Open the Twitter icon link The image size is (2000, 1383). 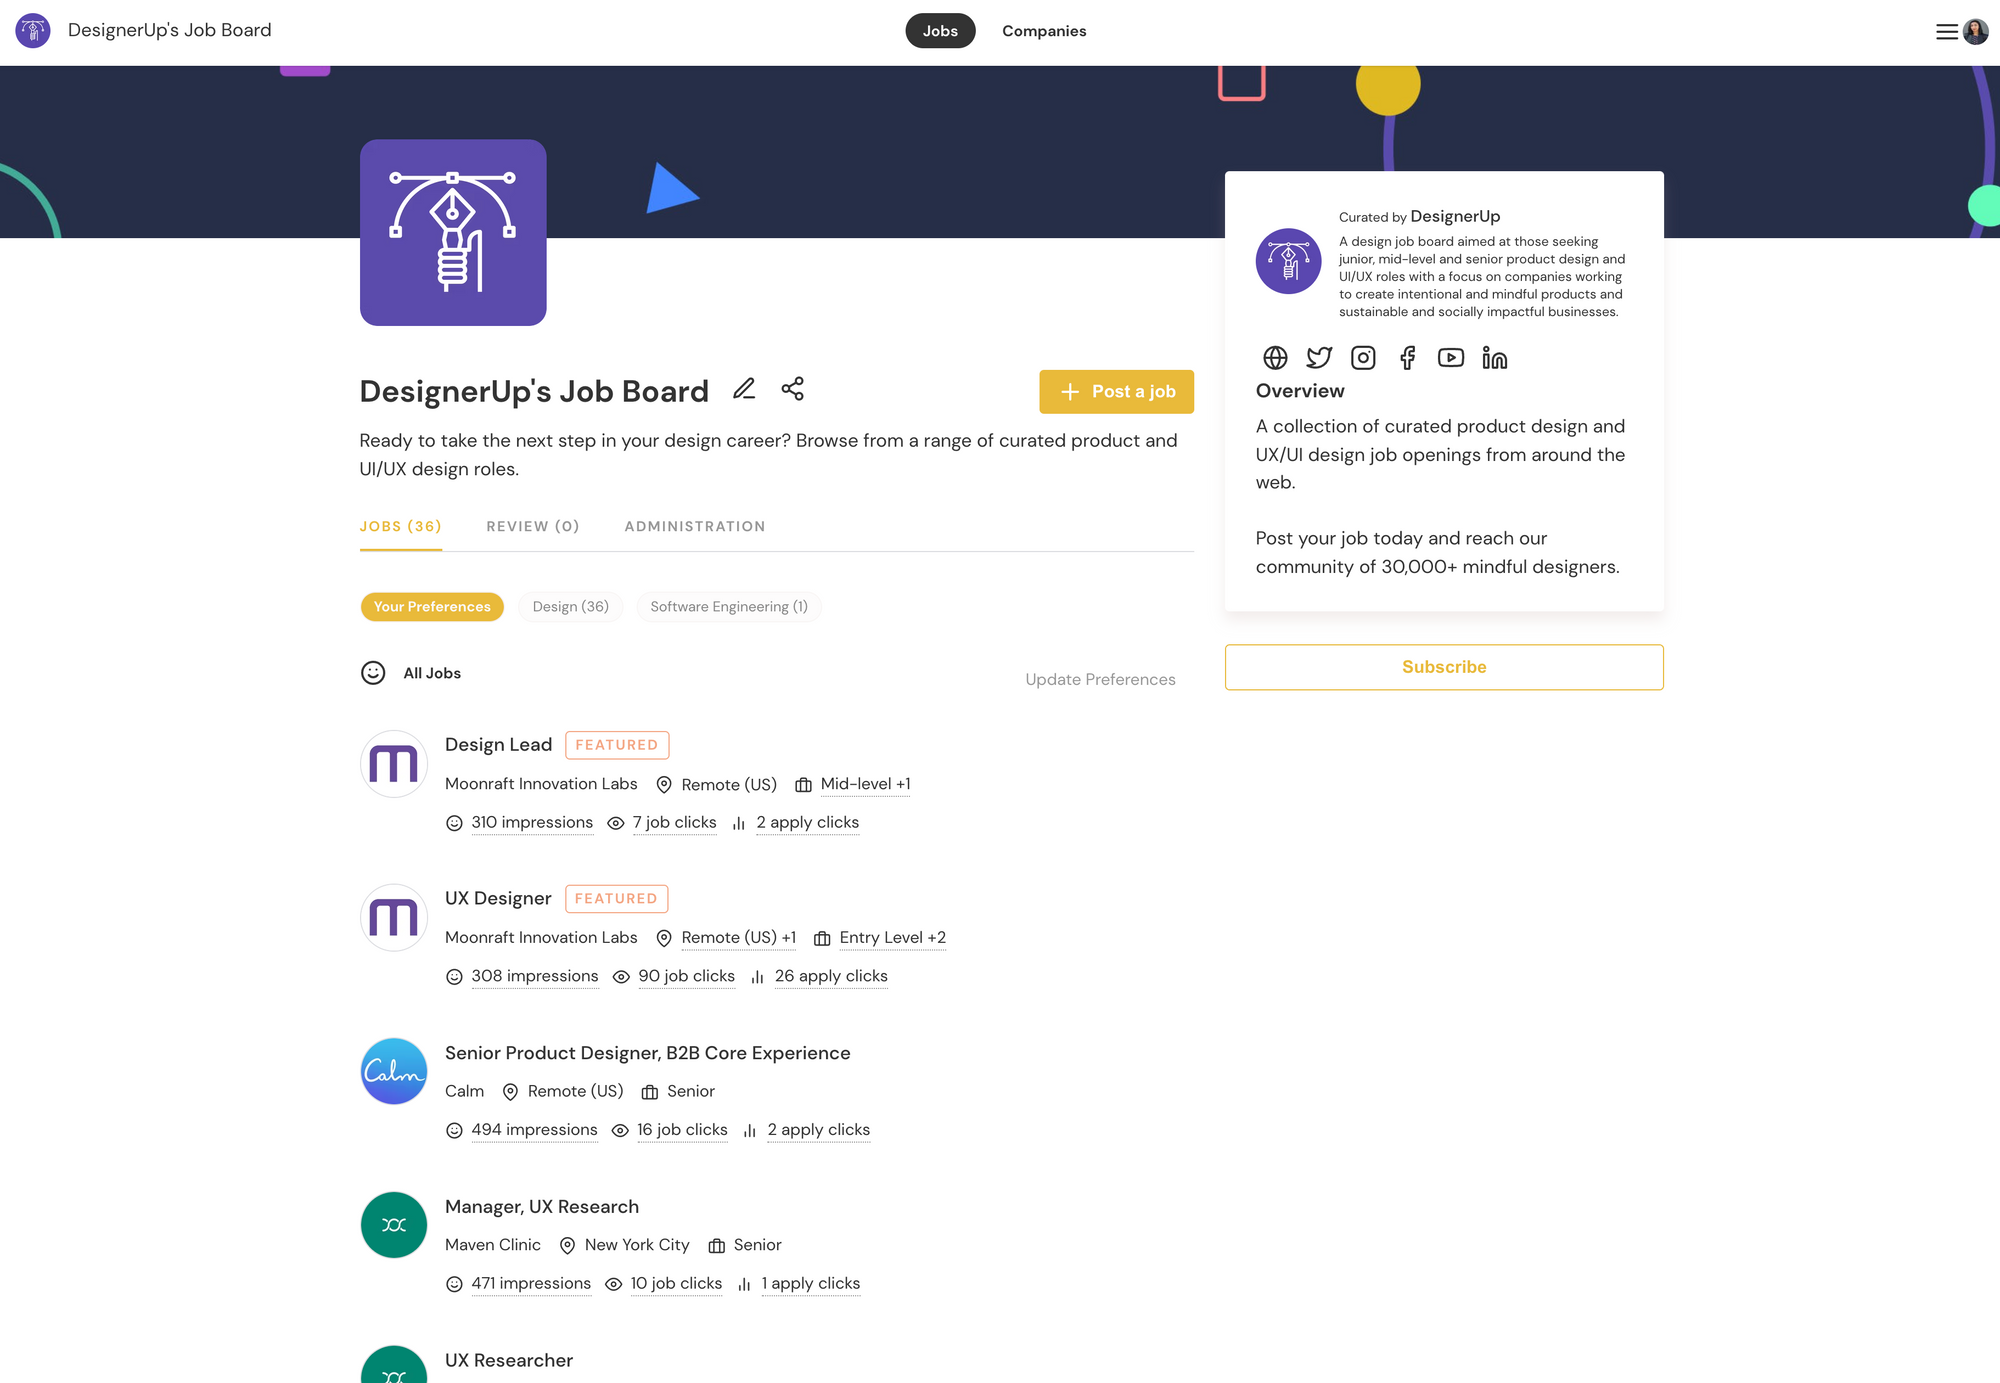point(1319,358)
